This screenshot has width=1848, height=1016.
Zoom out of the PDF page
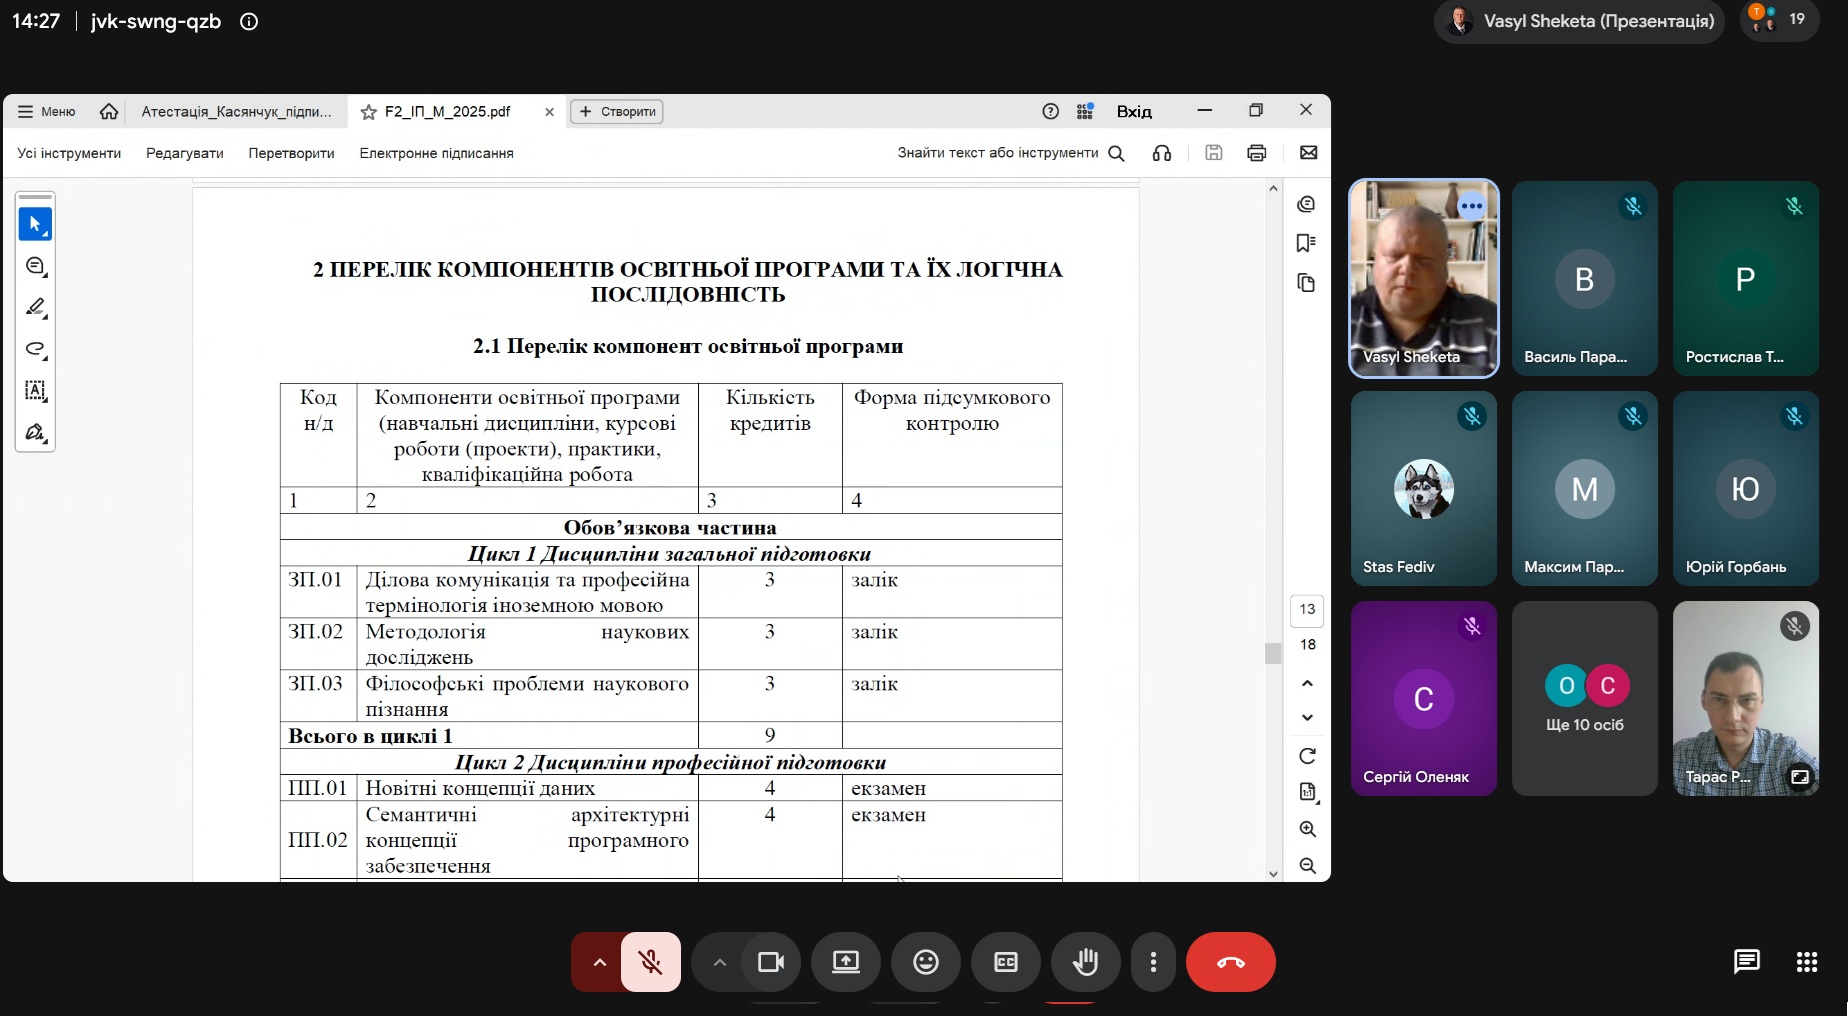click(x=1307, y=866)
